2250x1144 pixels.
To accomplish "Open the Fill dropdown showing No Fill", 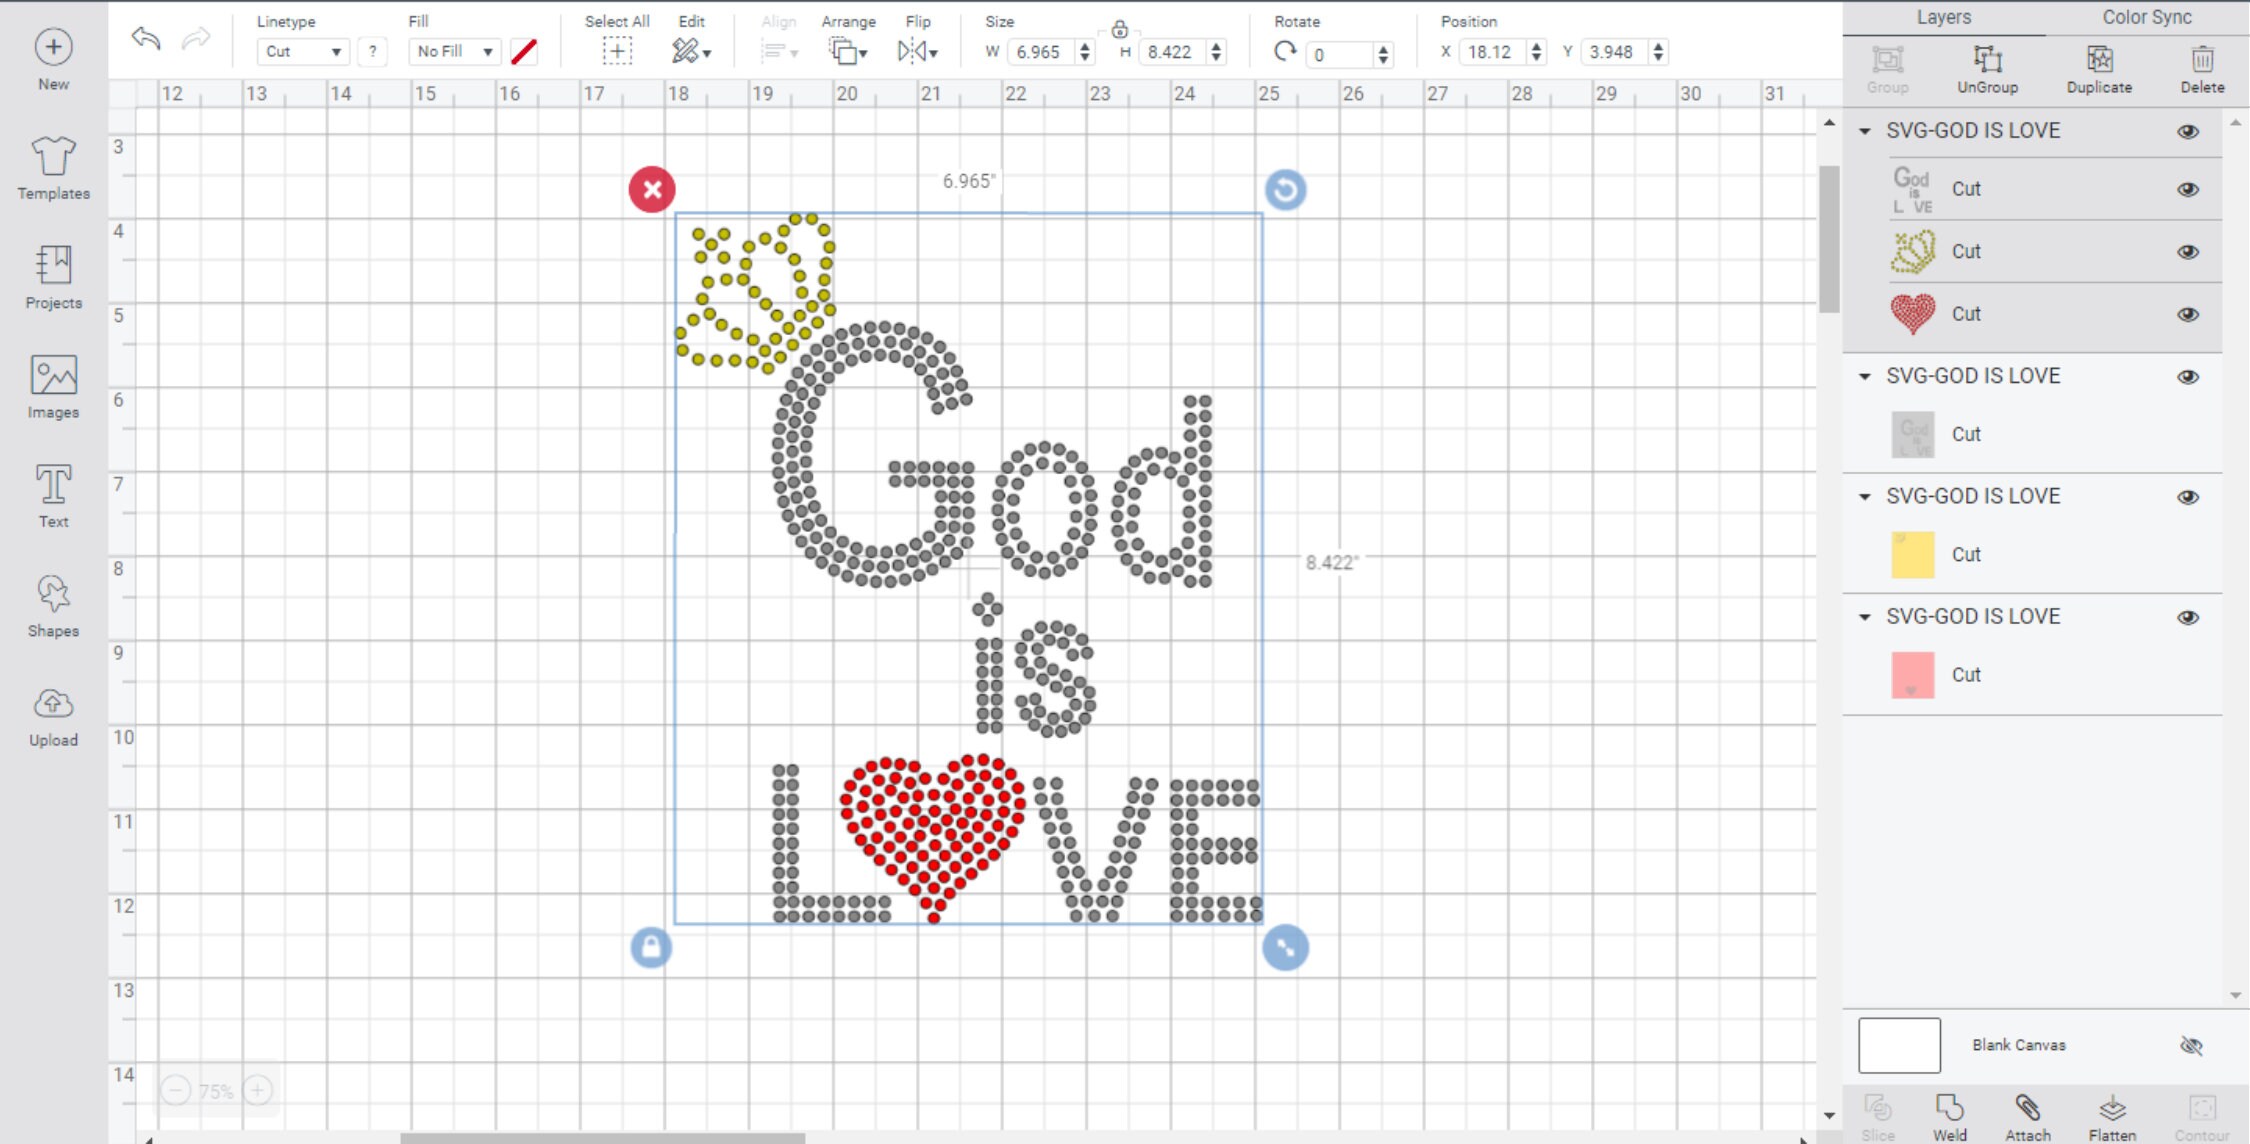I will 453,51.
